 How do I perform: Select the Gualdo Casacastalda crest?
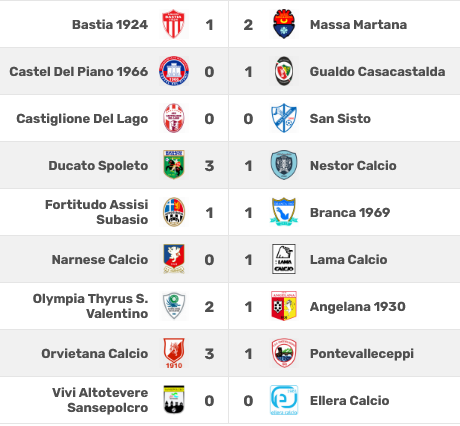(284, 71)
